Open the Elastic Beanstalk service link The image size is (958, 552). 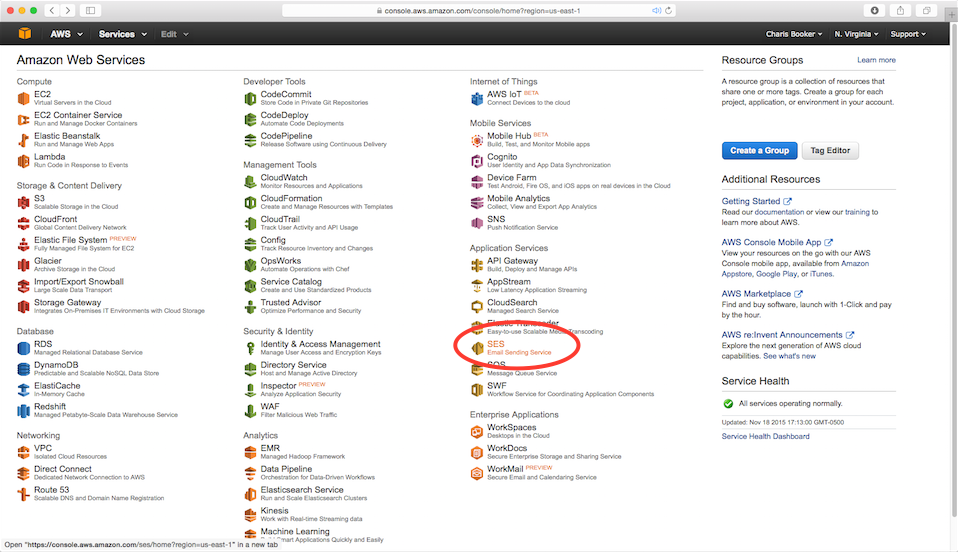point(67,136)
